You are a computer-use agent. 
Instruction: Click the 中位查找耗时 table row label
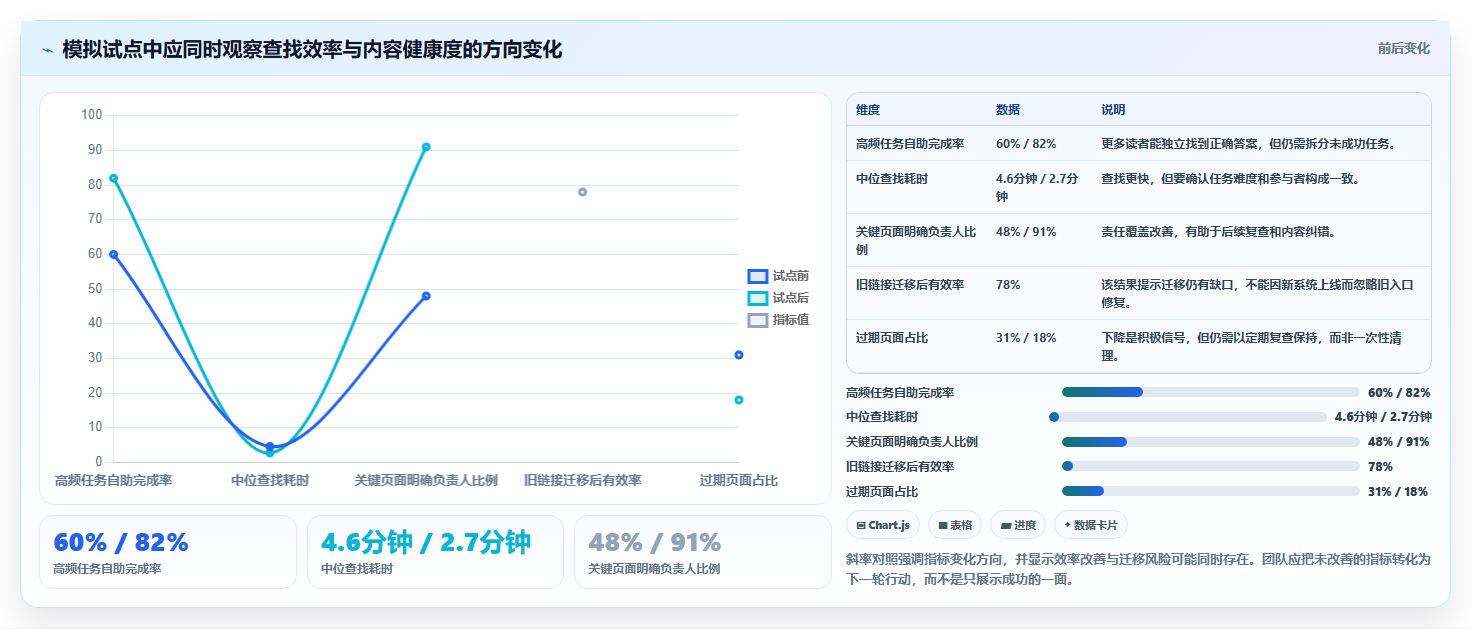[892, 178]
